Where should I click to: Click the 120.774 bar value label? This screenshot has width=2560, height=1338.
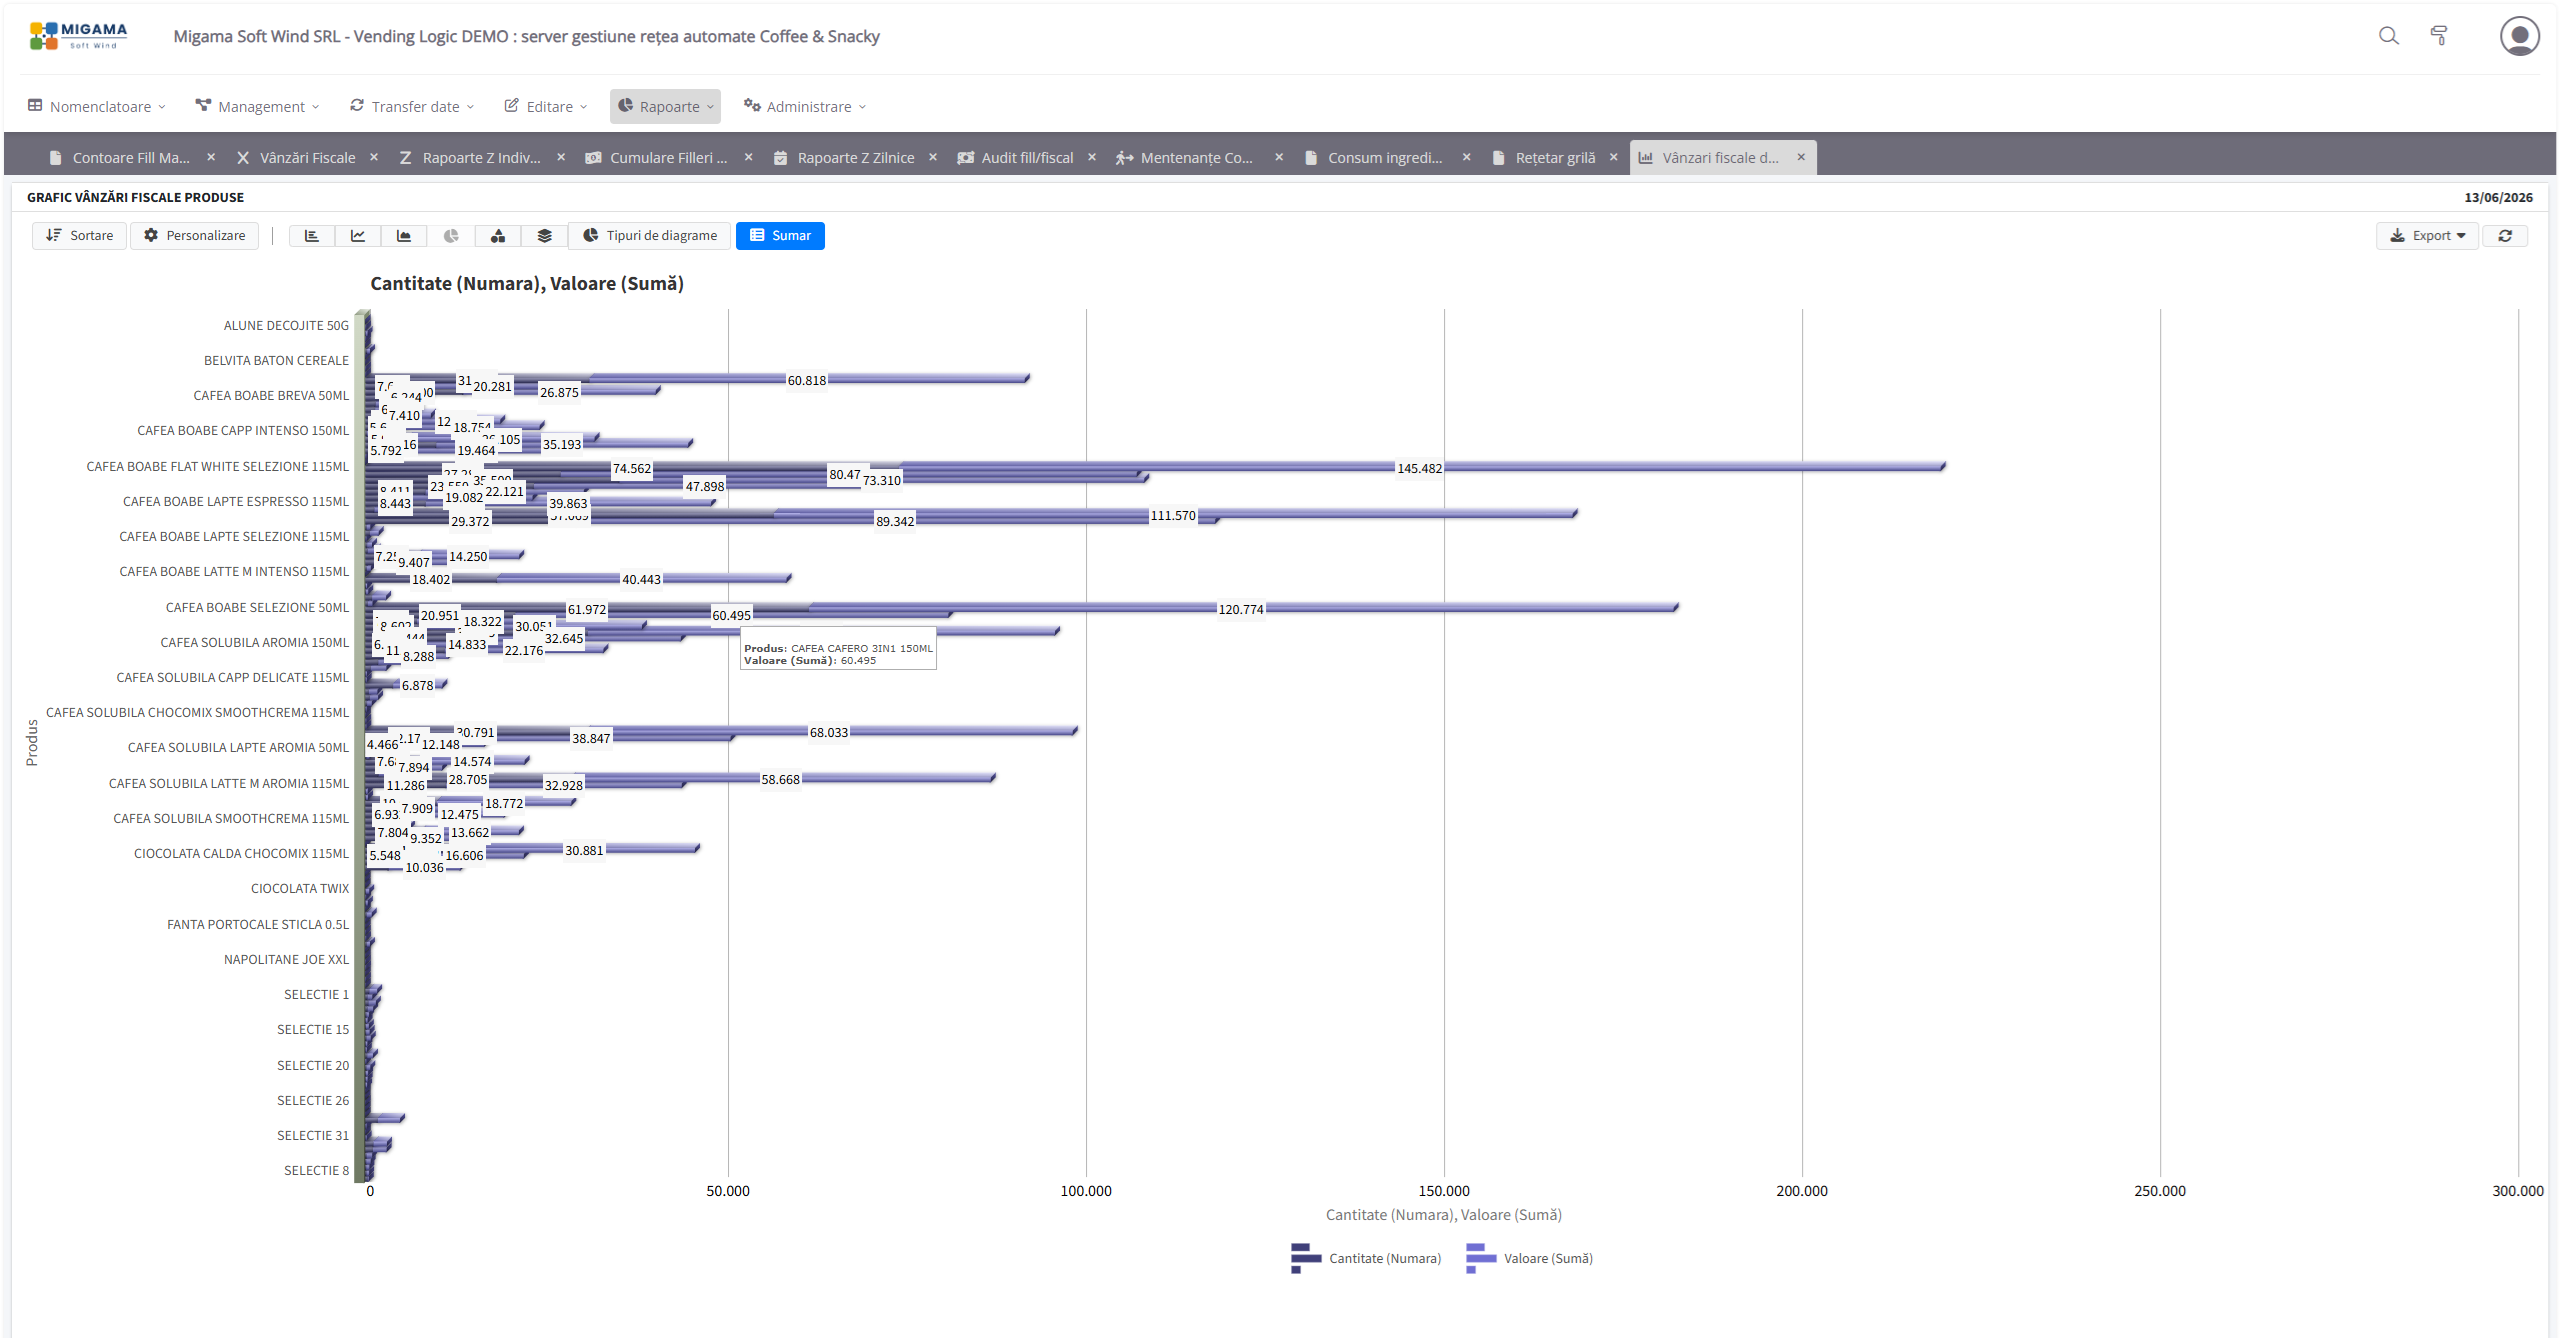(x=1241, y=610)
